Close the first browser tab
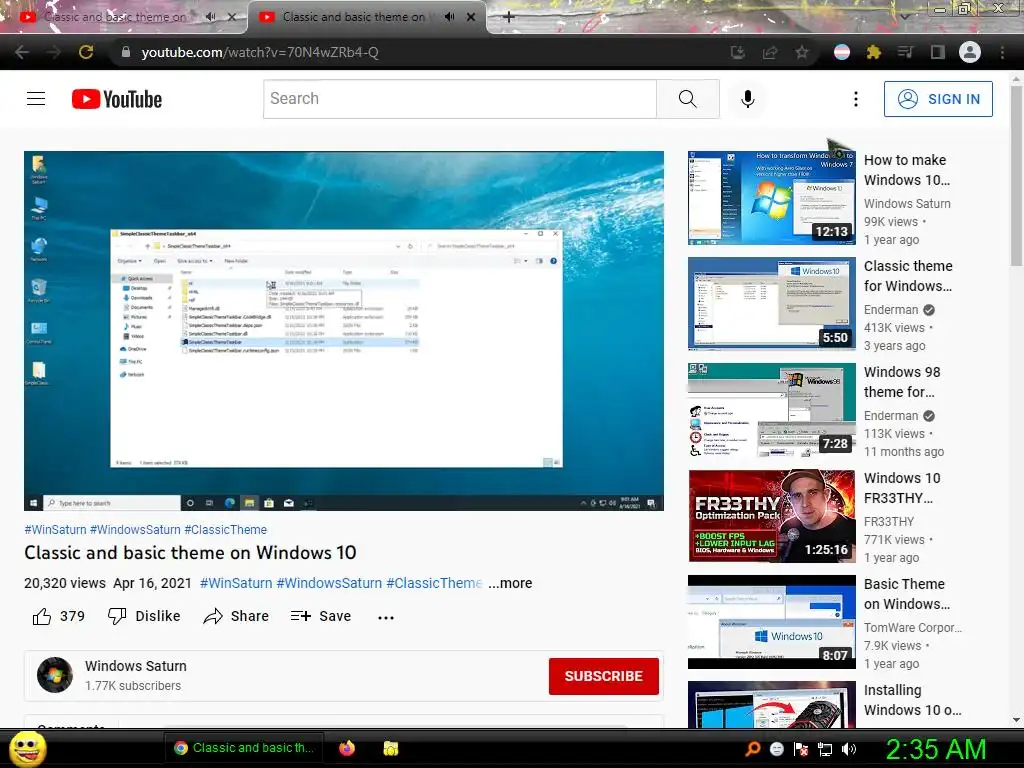Image resolution: width=1024 pixels, height=768 pixels. click(232, 17)
